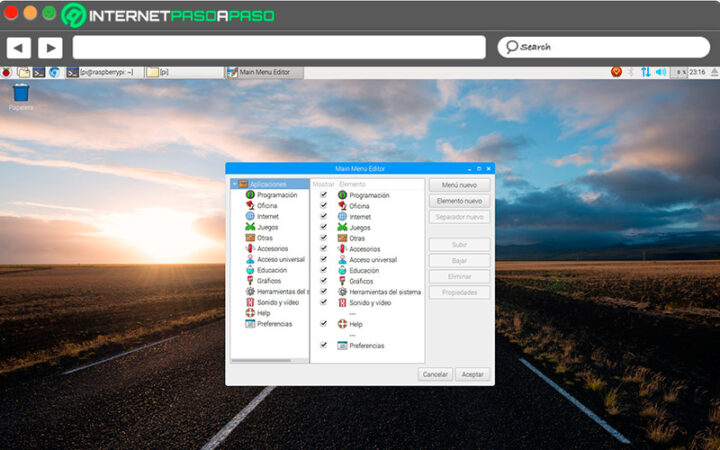Select Oficina in the left tree

click(266, 206)
